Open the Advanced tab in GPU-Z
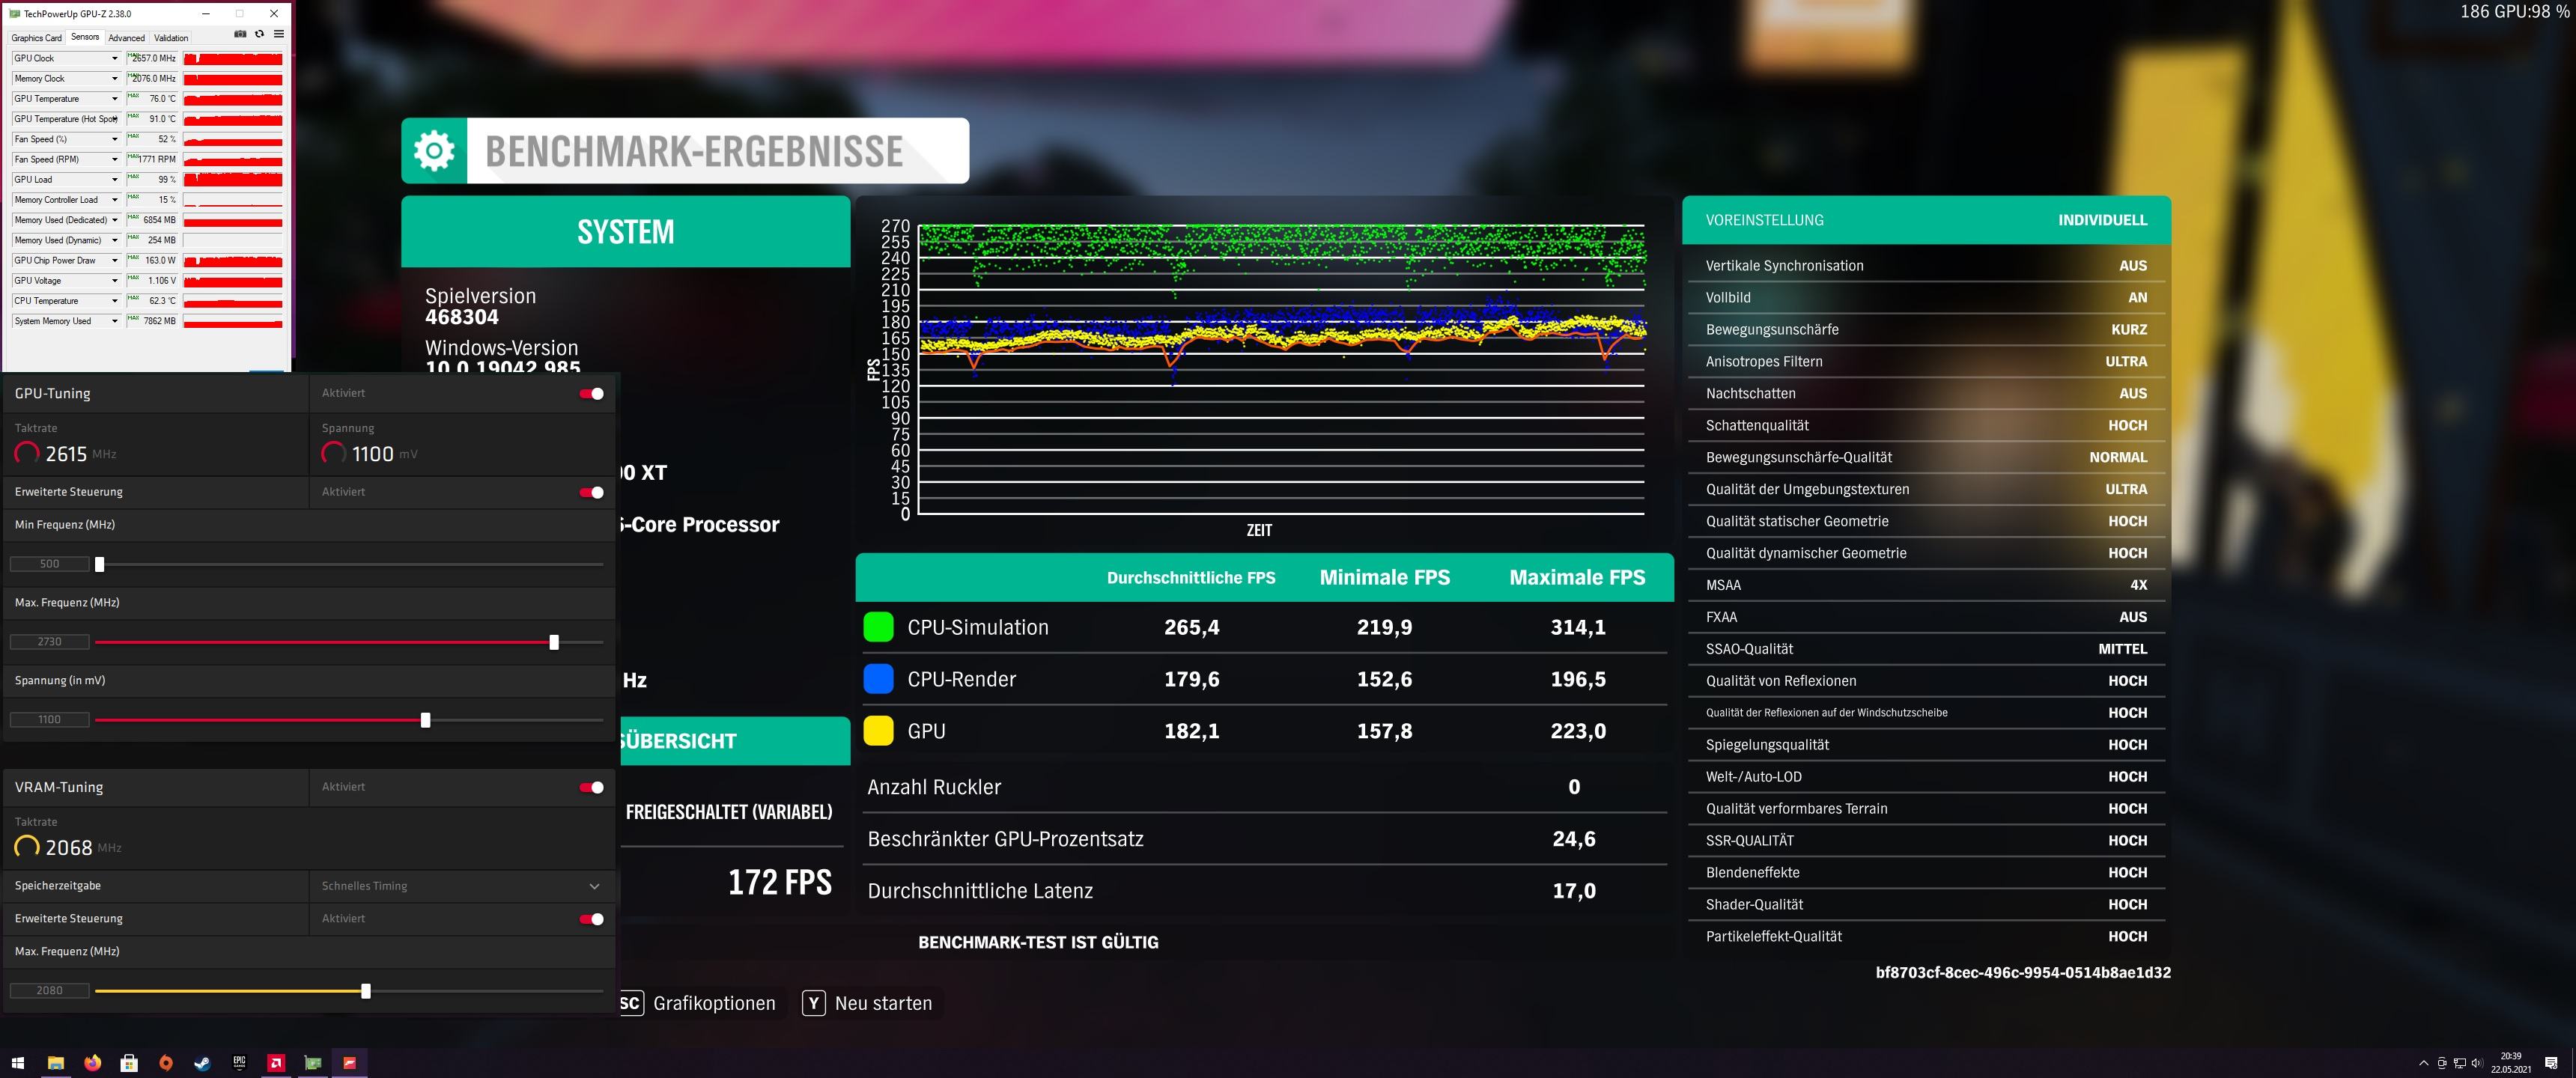The height and width of the screenshot is (1078, 2576). [126, 38]
